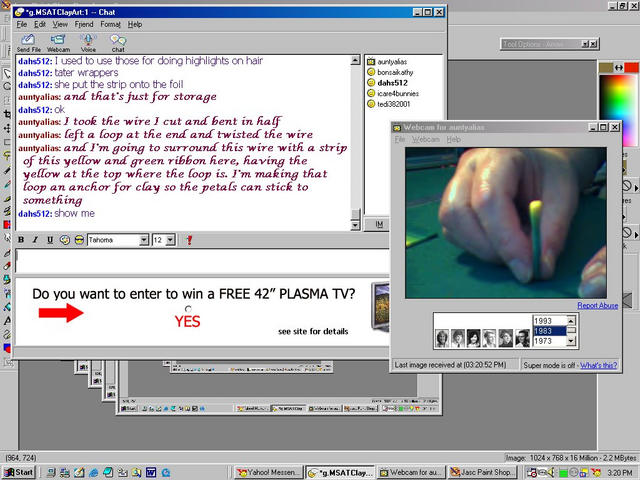
Task: Click the chat message input field
Action: pyautogui.click(x=202, y=261)
